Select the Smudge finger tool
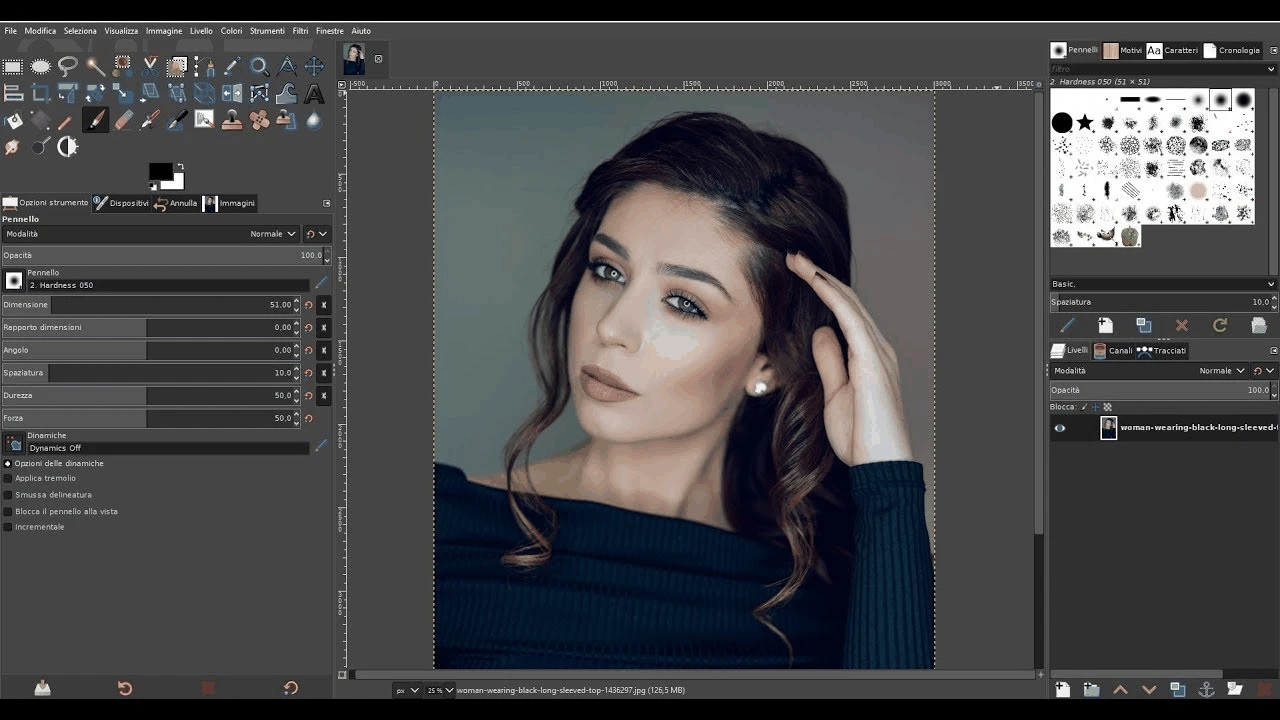1280x720 pixels. click(13, 148)
